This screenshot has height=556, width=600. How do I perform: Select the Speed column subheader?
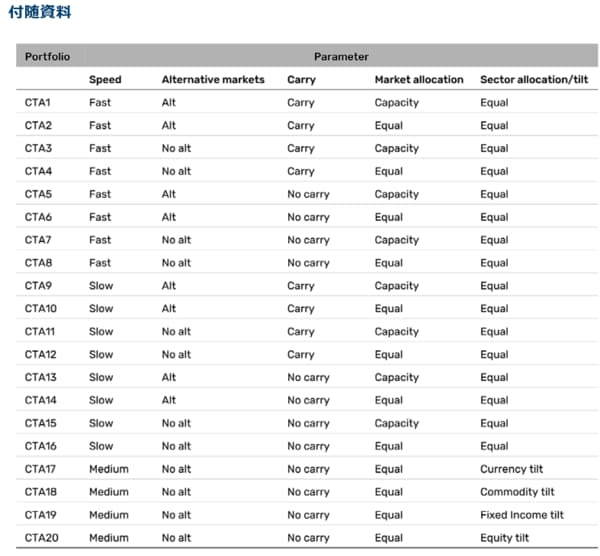(105, 80)
